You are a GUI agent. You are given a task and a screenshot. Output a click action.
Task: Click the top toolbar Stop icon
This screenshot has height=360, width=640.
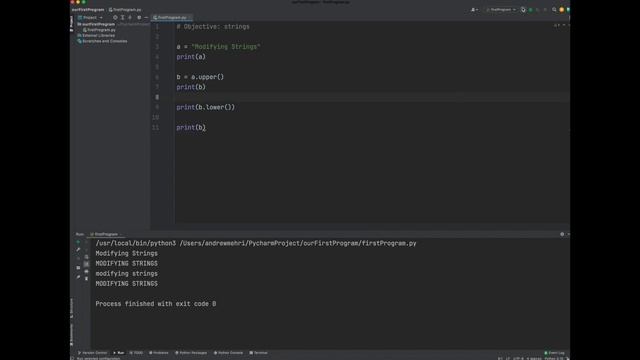pos(545,10)
